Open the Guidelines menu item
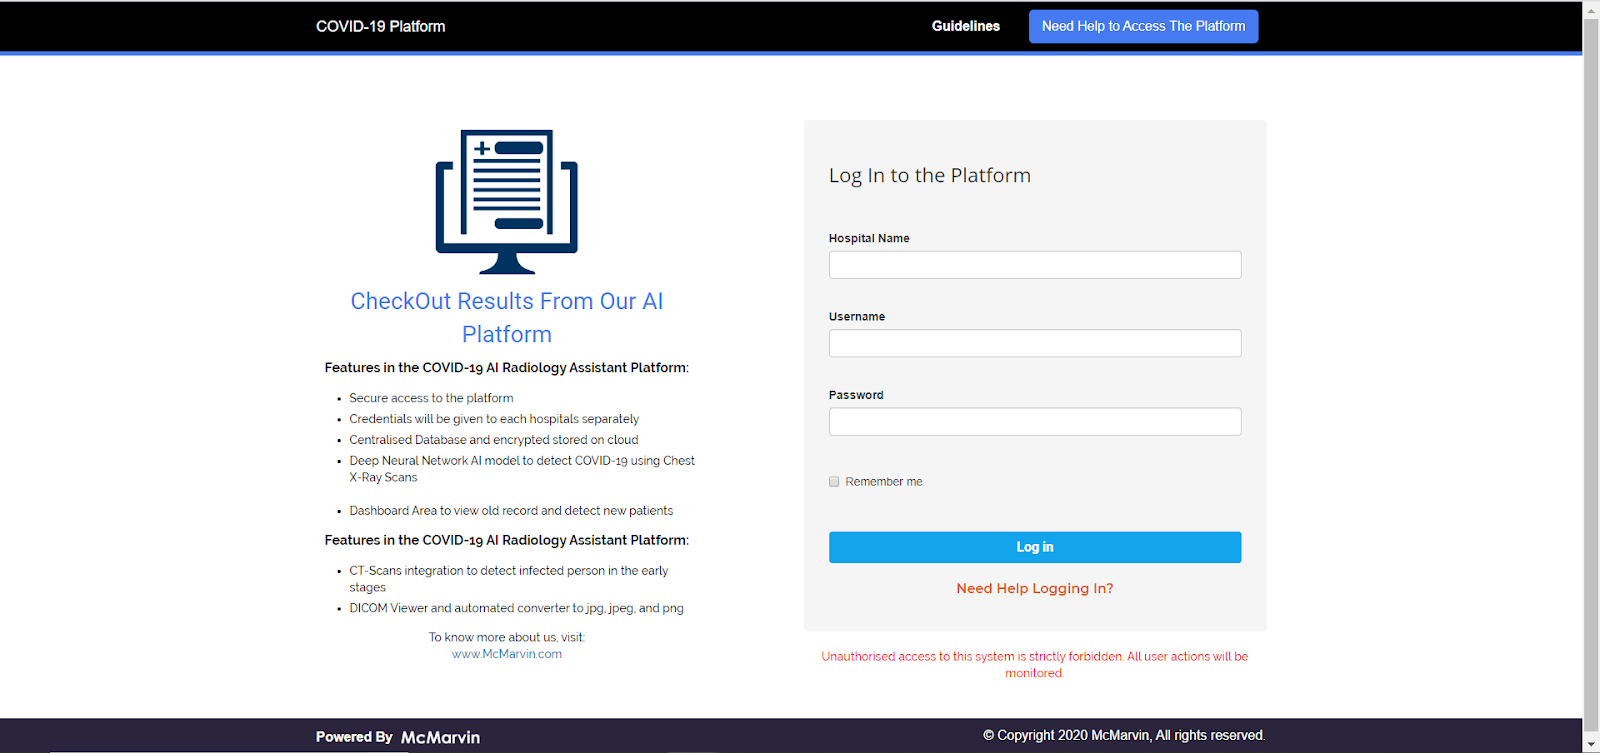 click(966, 26)
